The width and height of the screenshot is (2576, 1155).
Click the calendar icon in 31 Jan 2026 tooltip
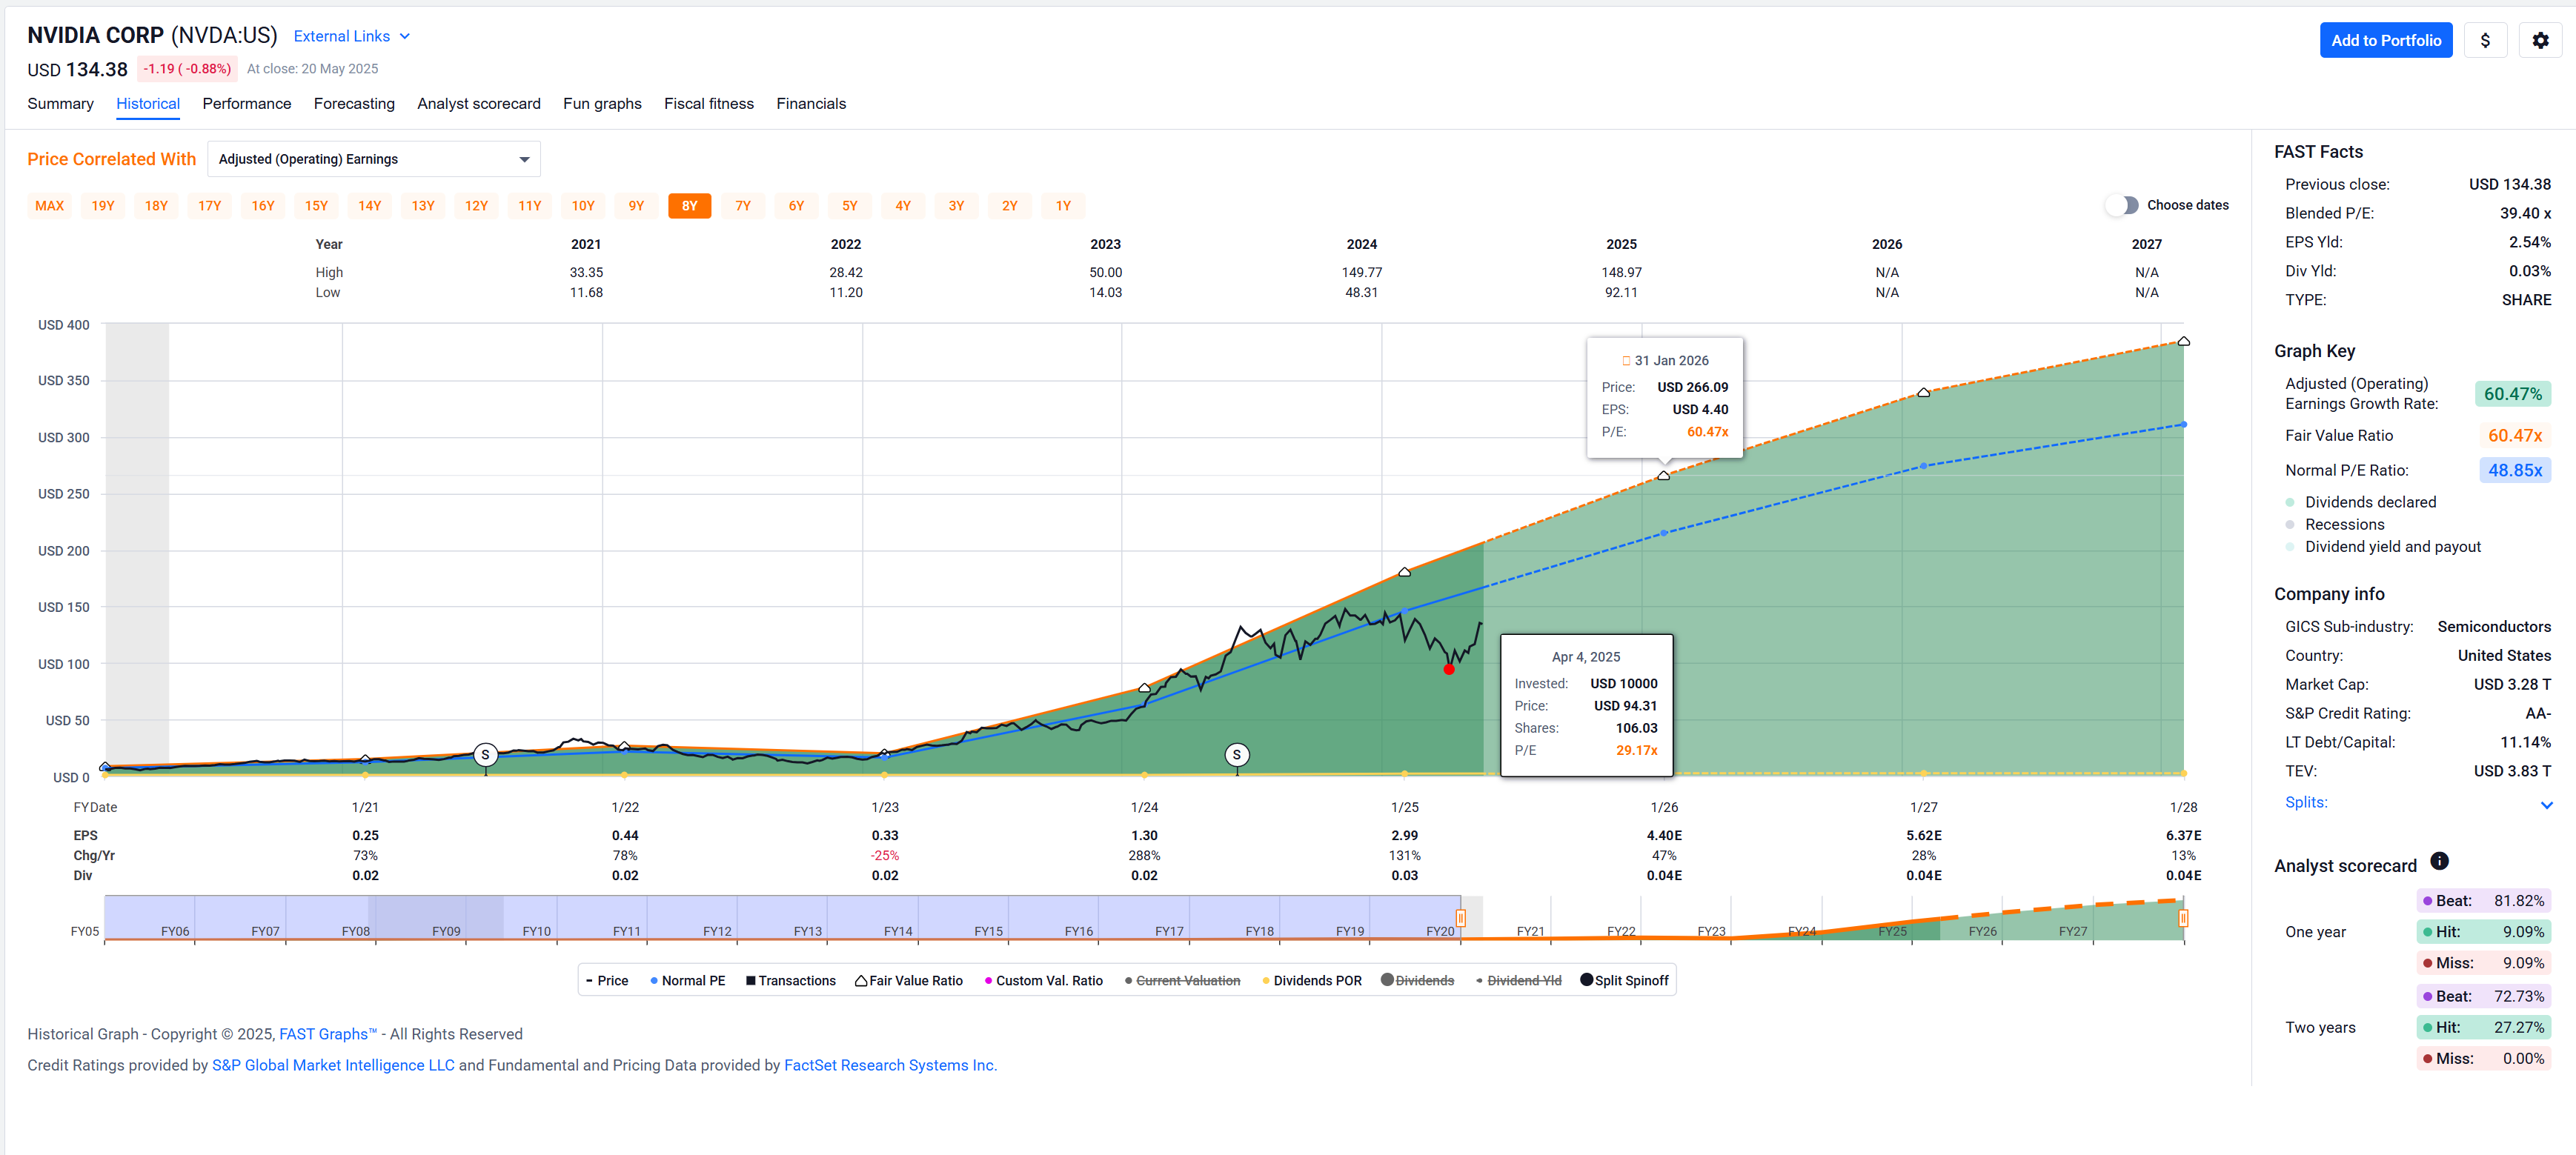coord(1626,361)
